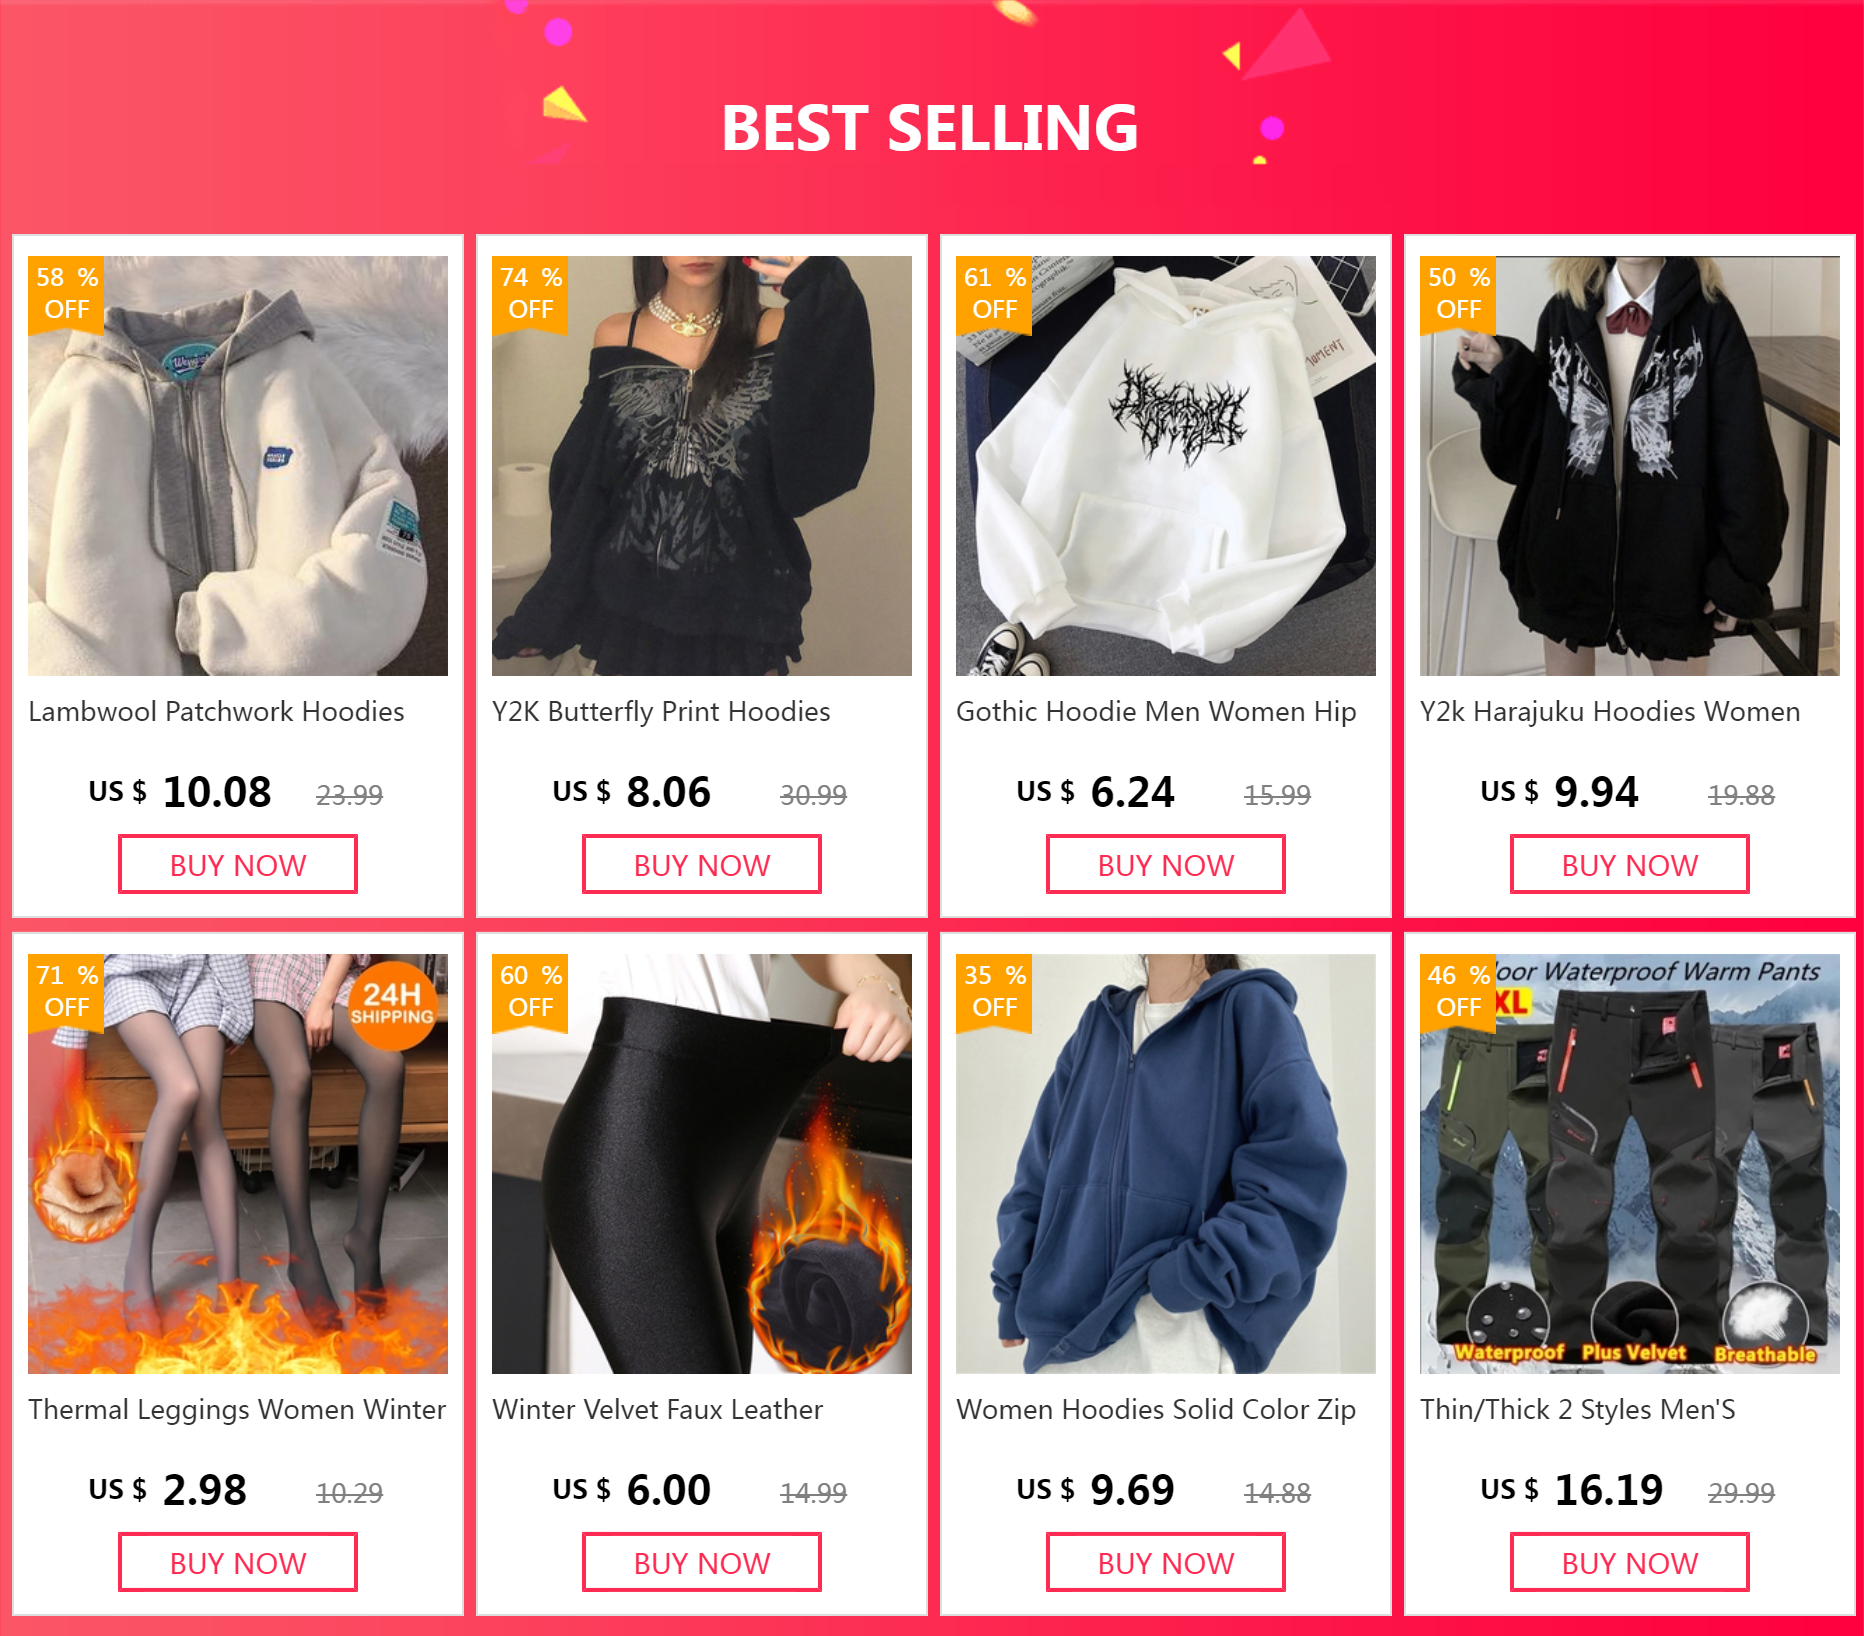Click BUY NOW under Gothic Hoodie

[1166, 865]
